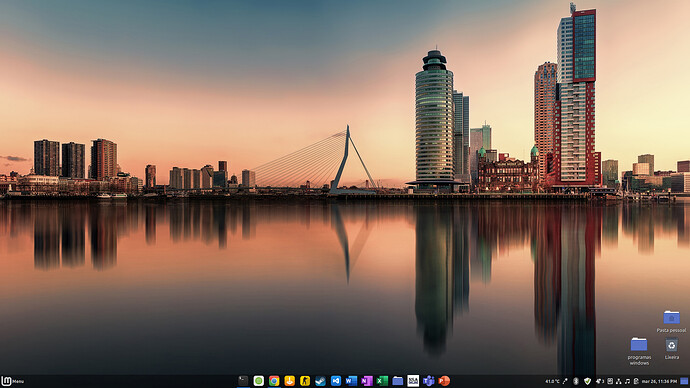The image size is (690, 388).
Task: Launch the Counter-Strike icon
Action: 305,381
